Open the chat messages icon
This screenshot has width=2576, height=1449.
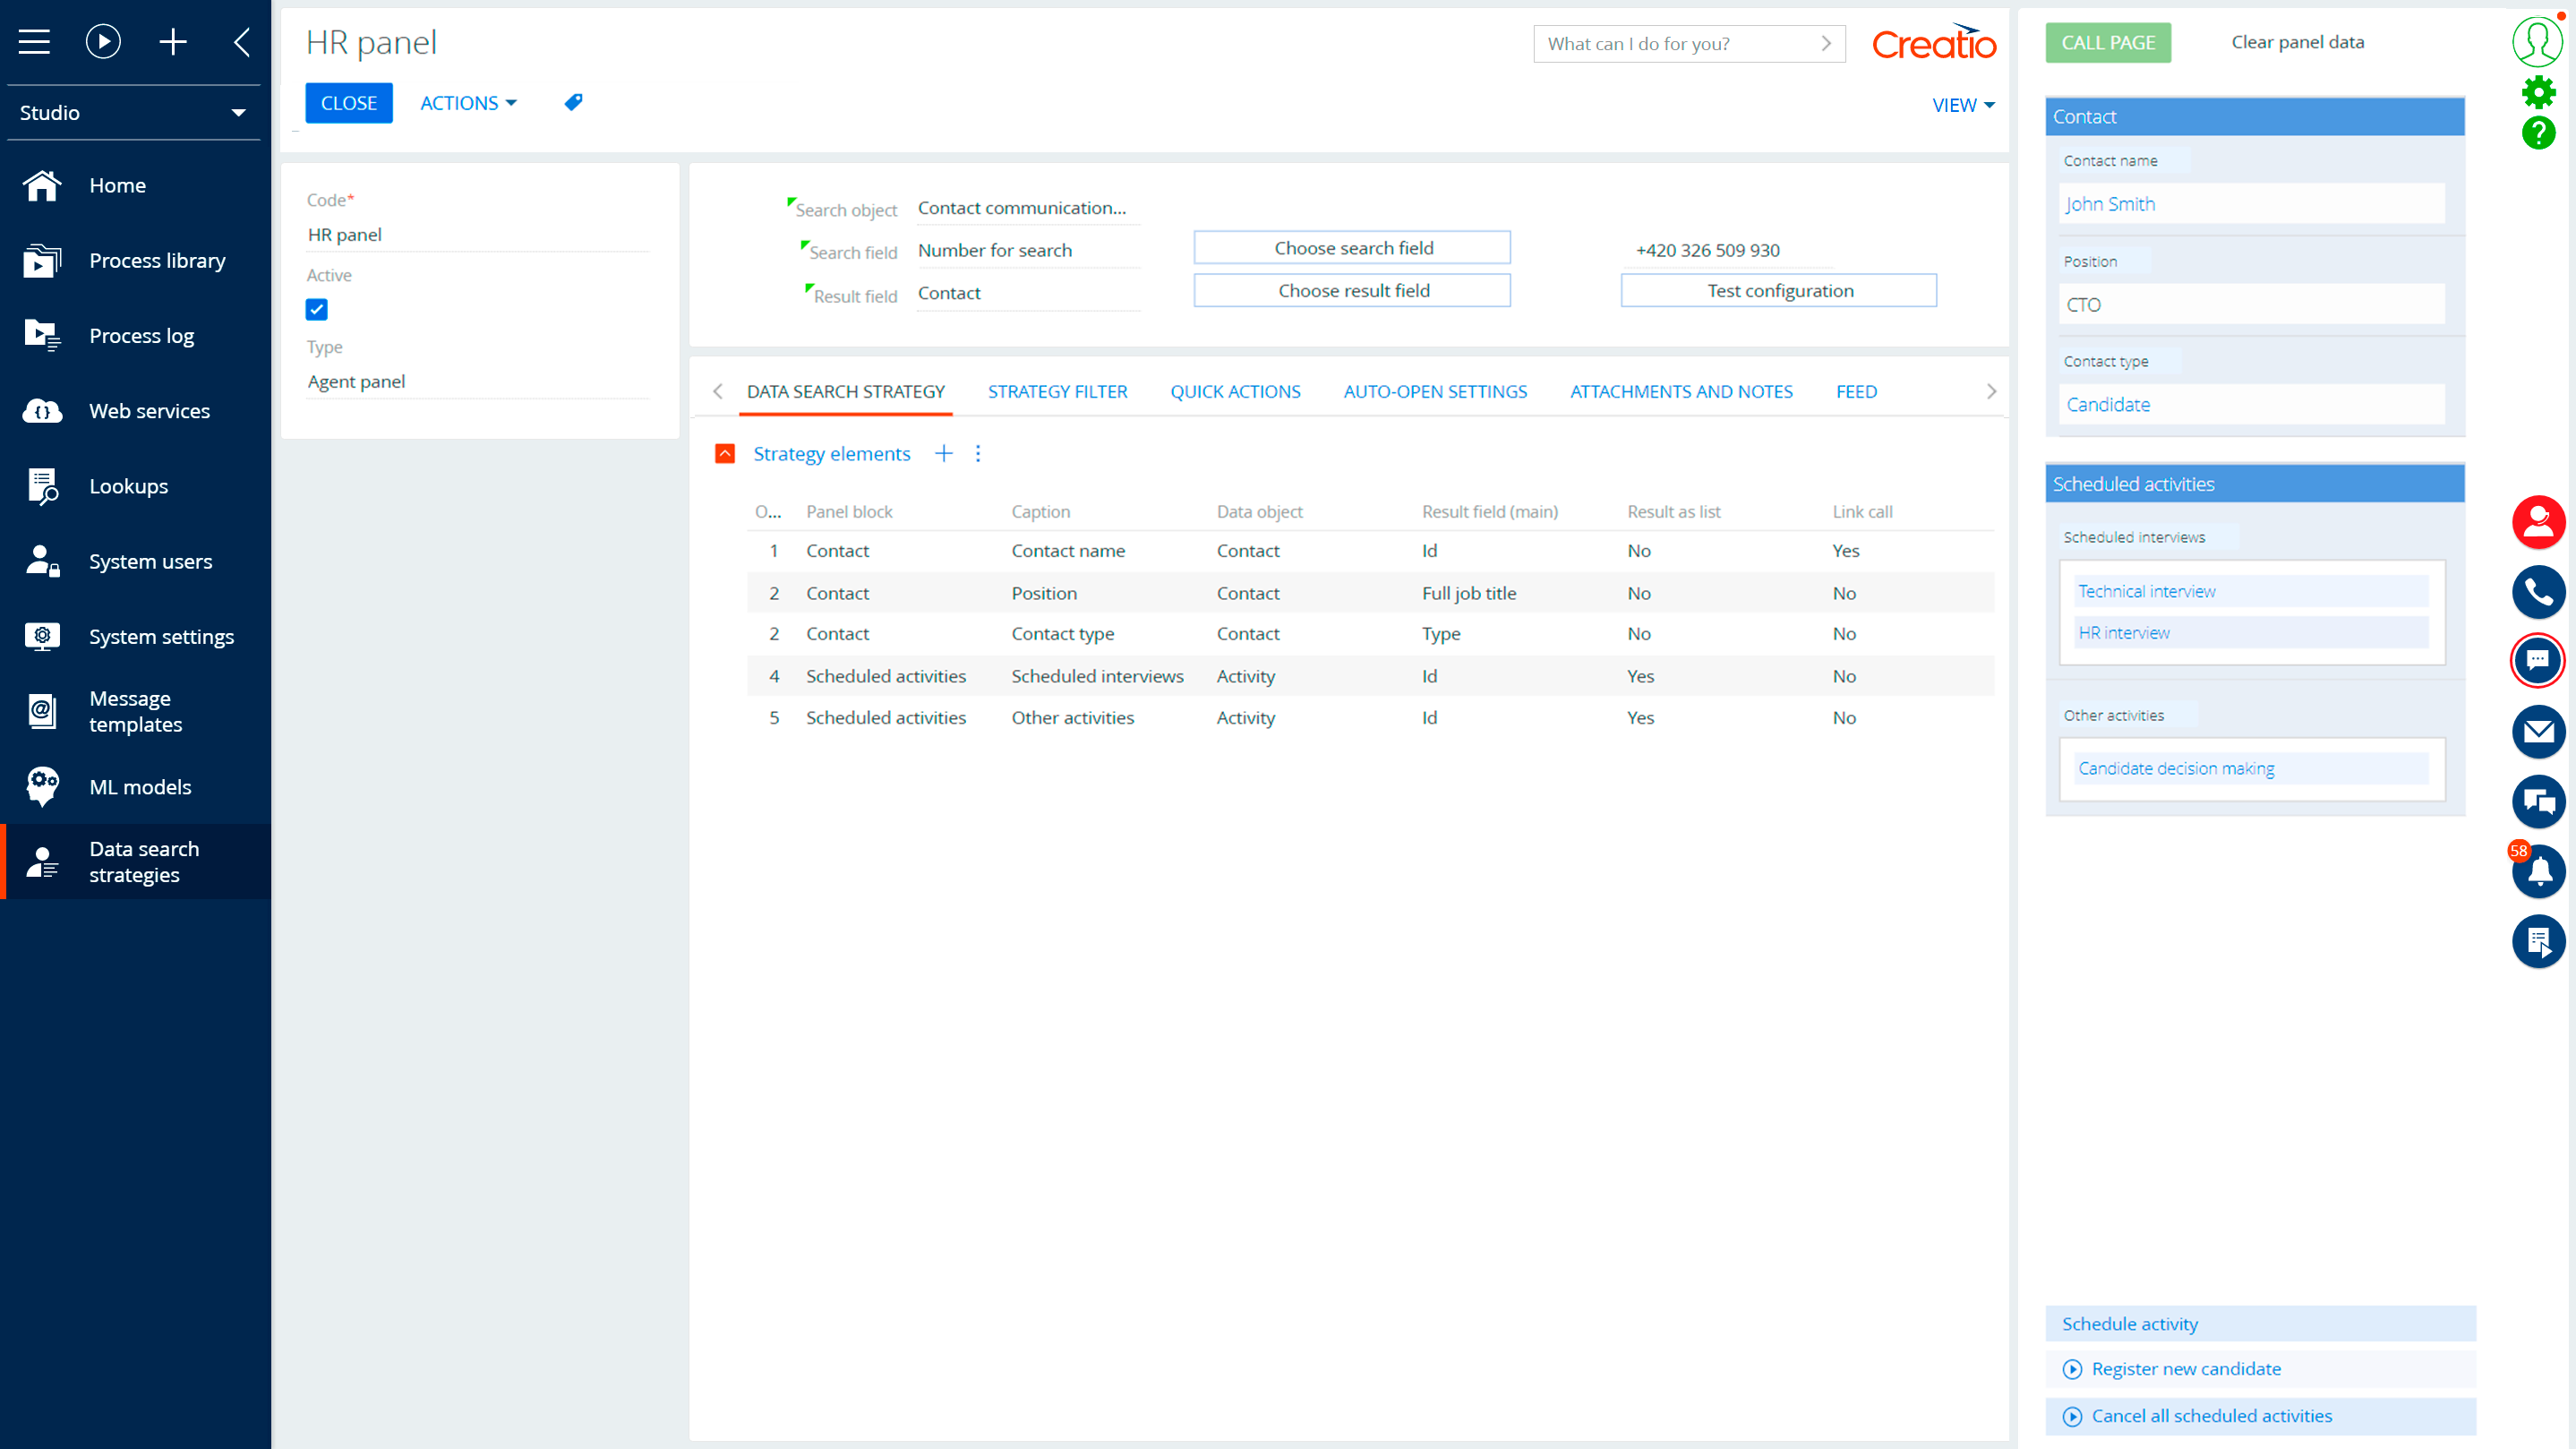coord(2538,661)
